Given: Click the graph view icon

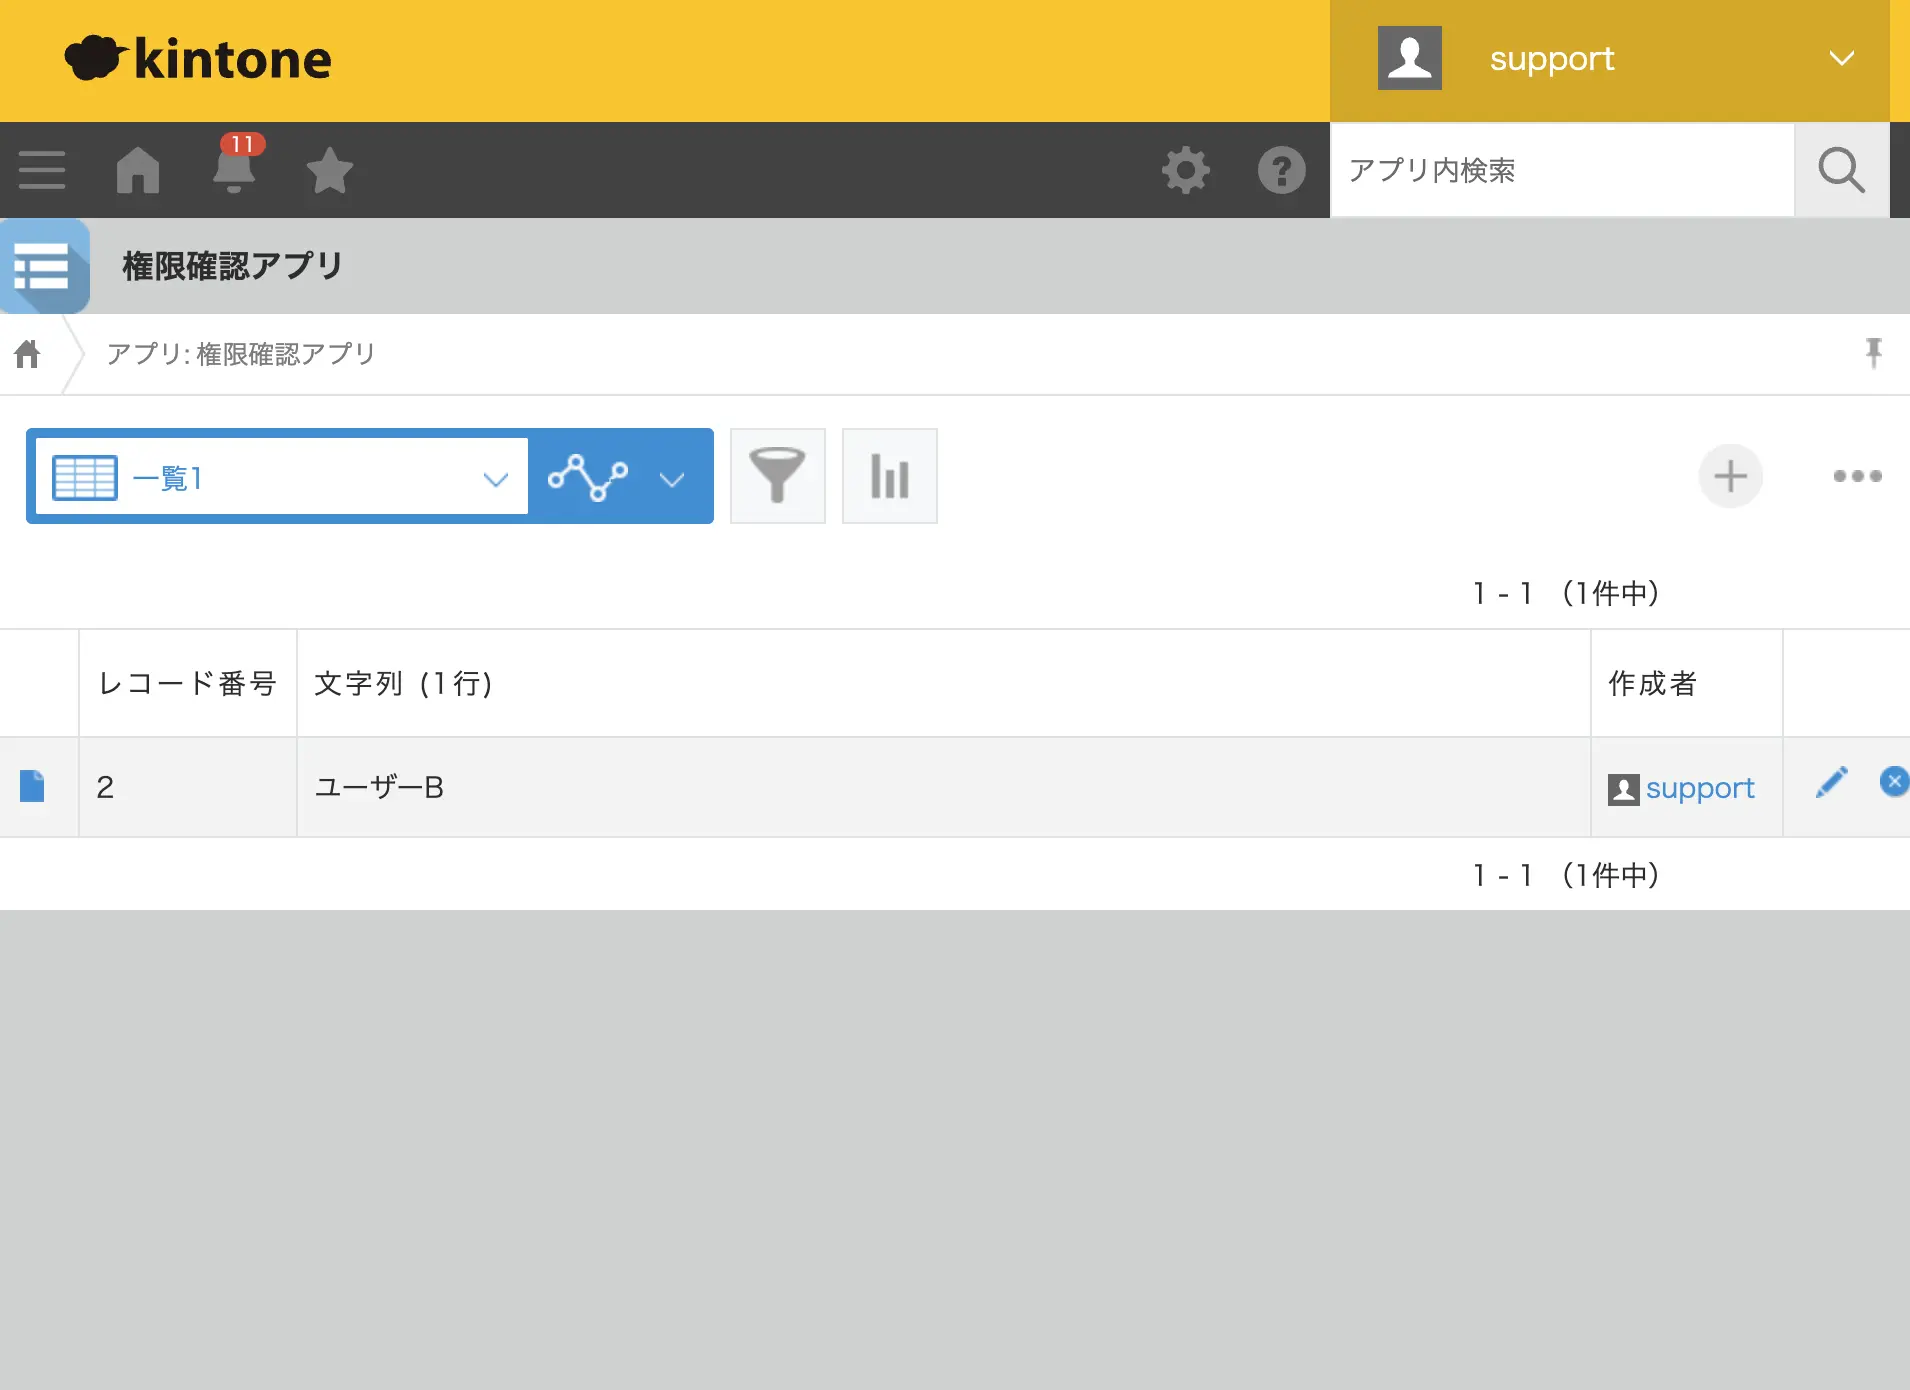Looking at the screenshot, I should (588, 477).
